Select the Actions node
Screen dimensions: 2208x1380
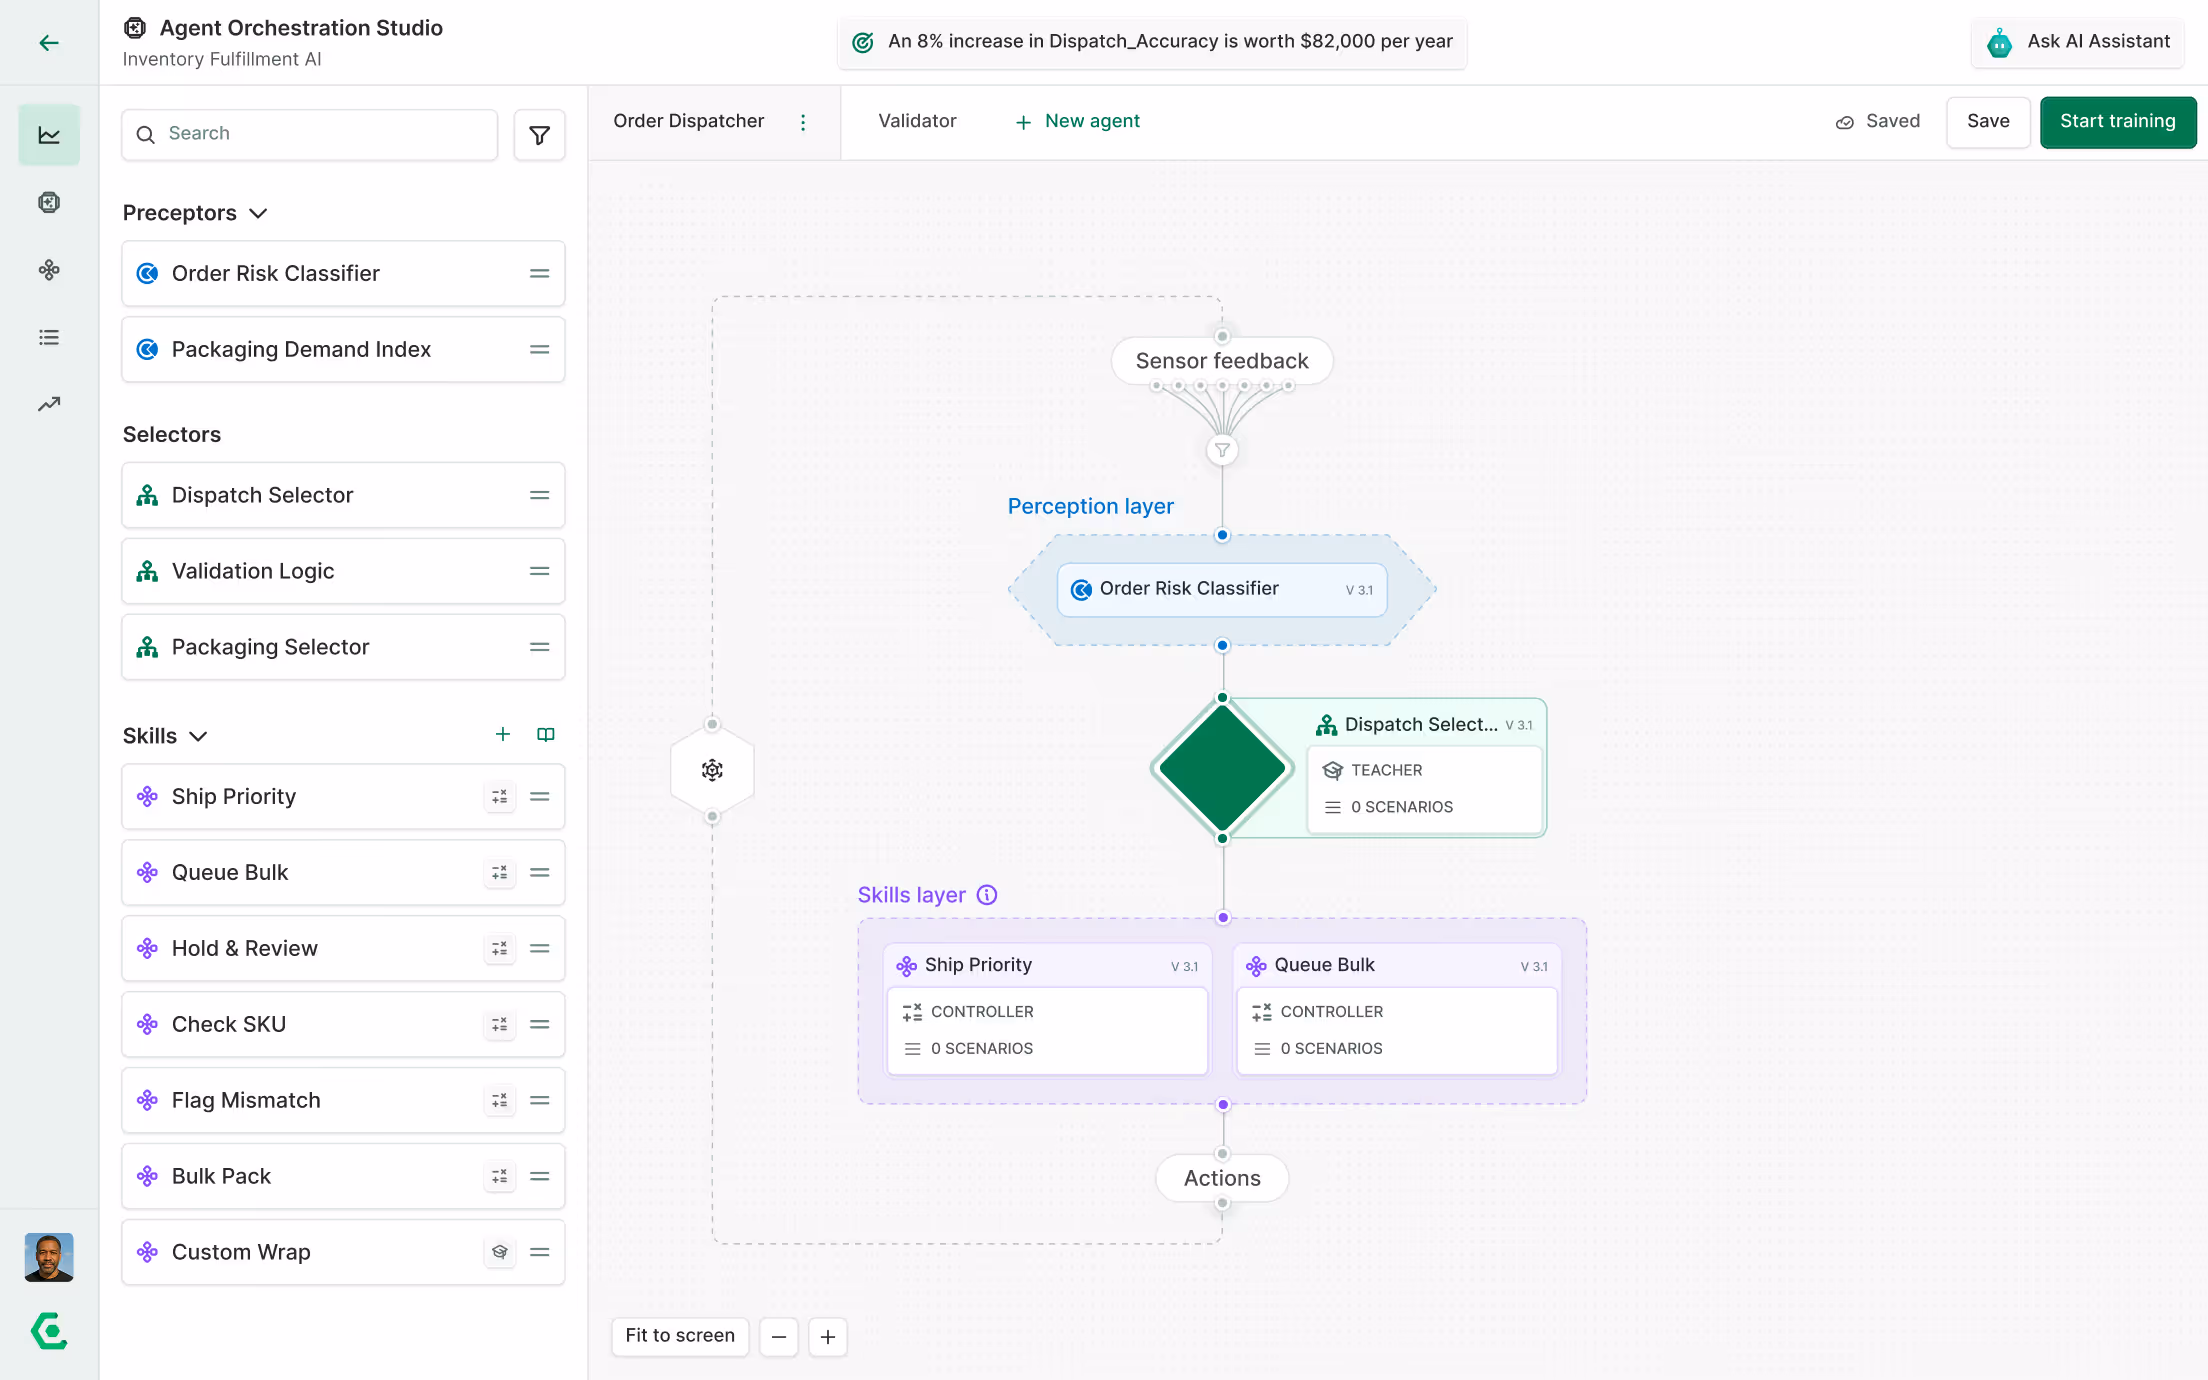coord(1222,1178)
